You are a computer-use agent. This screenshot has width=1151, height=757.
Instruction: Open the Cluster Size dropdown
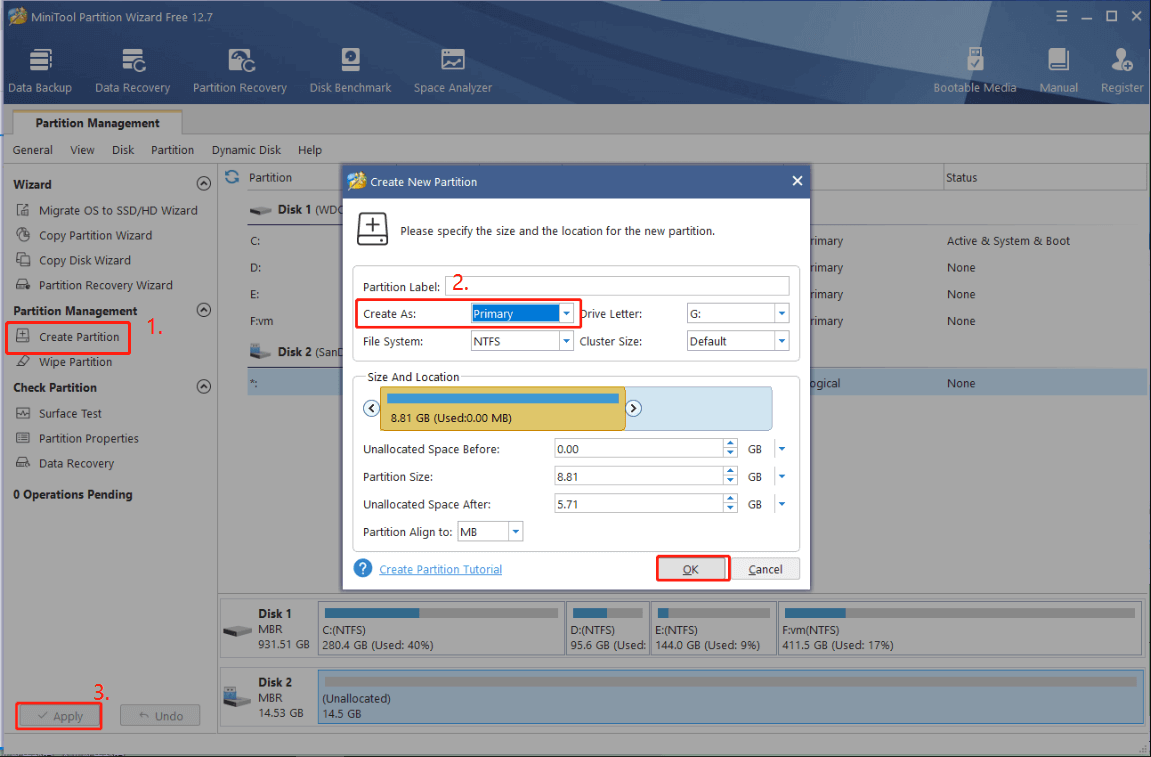782,341
